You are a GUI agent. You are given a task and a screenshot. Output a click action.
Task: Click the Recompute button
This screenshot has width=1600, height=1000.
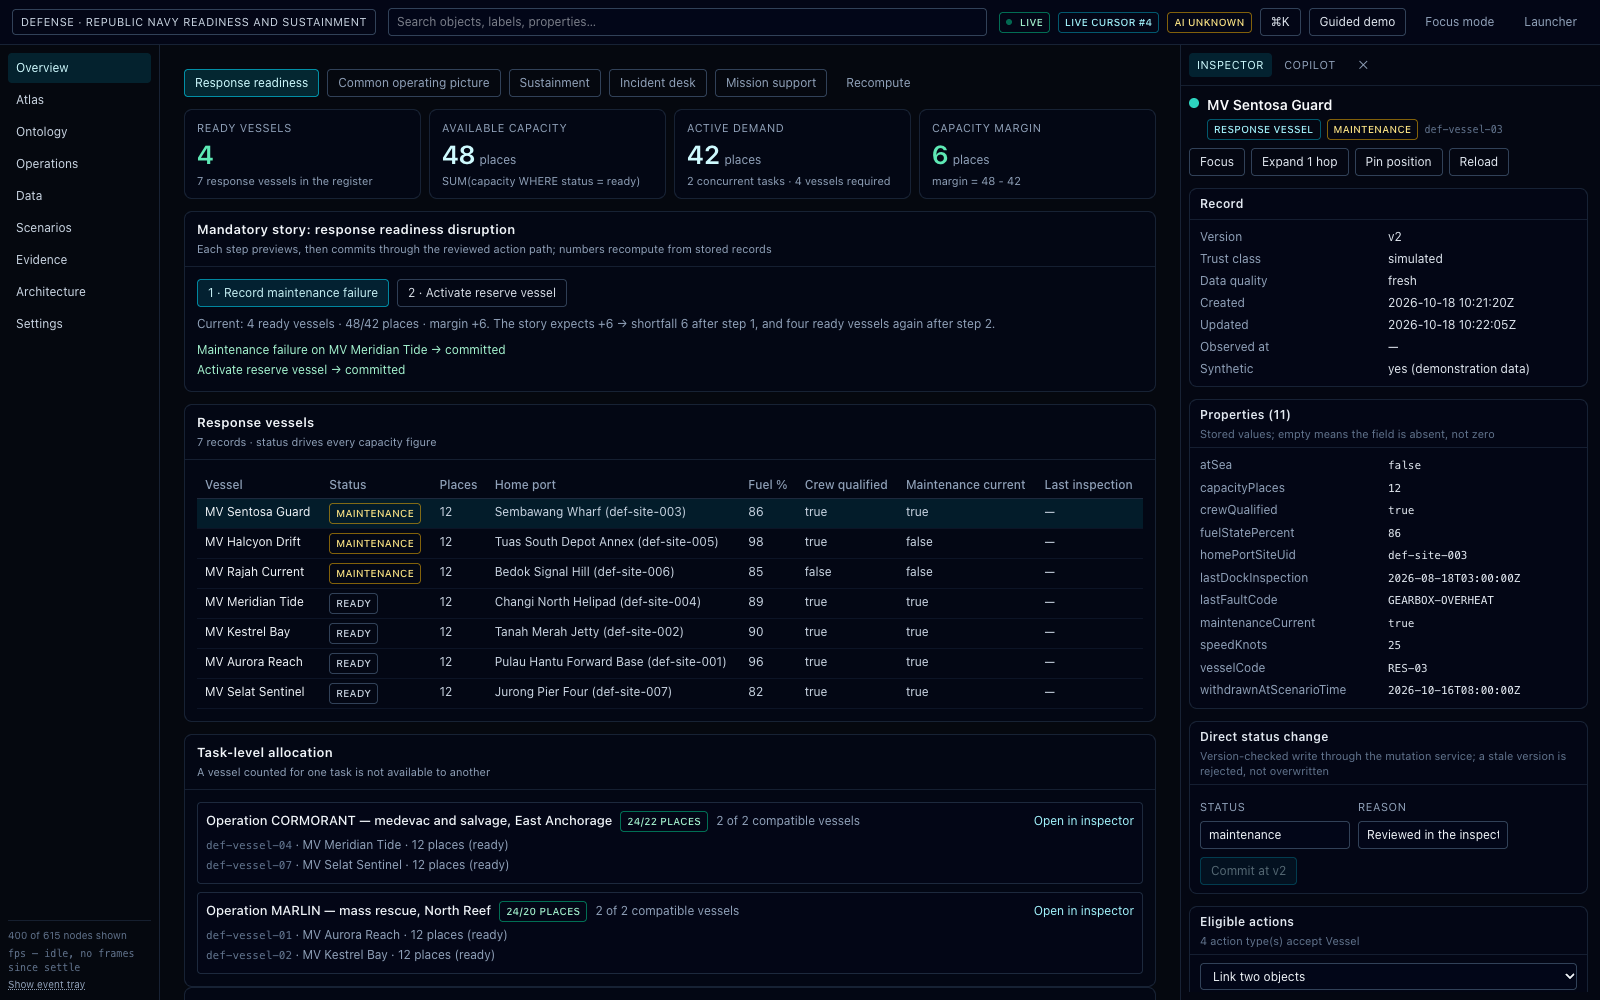(878, 83)
